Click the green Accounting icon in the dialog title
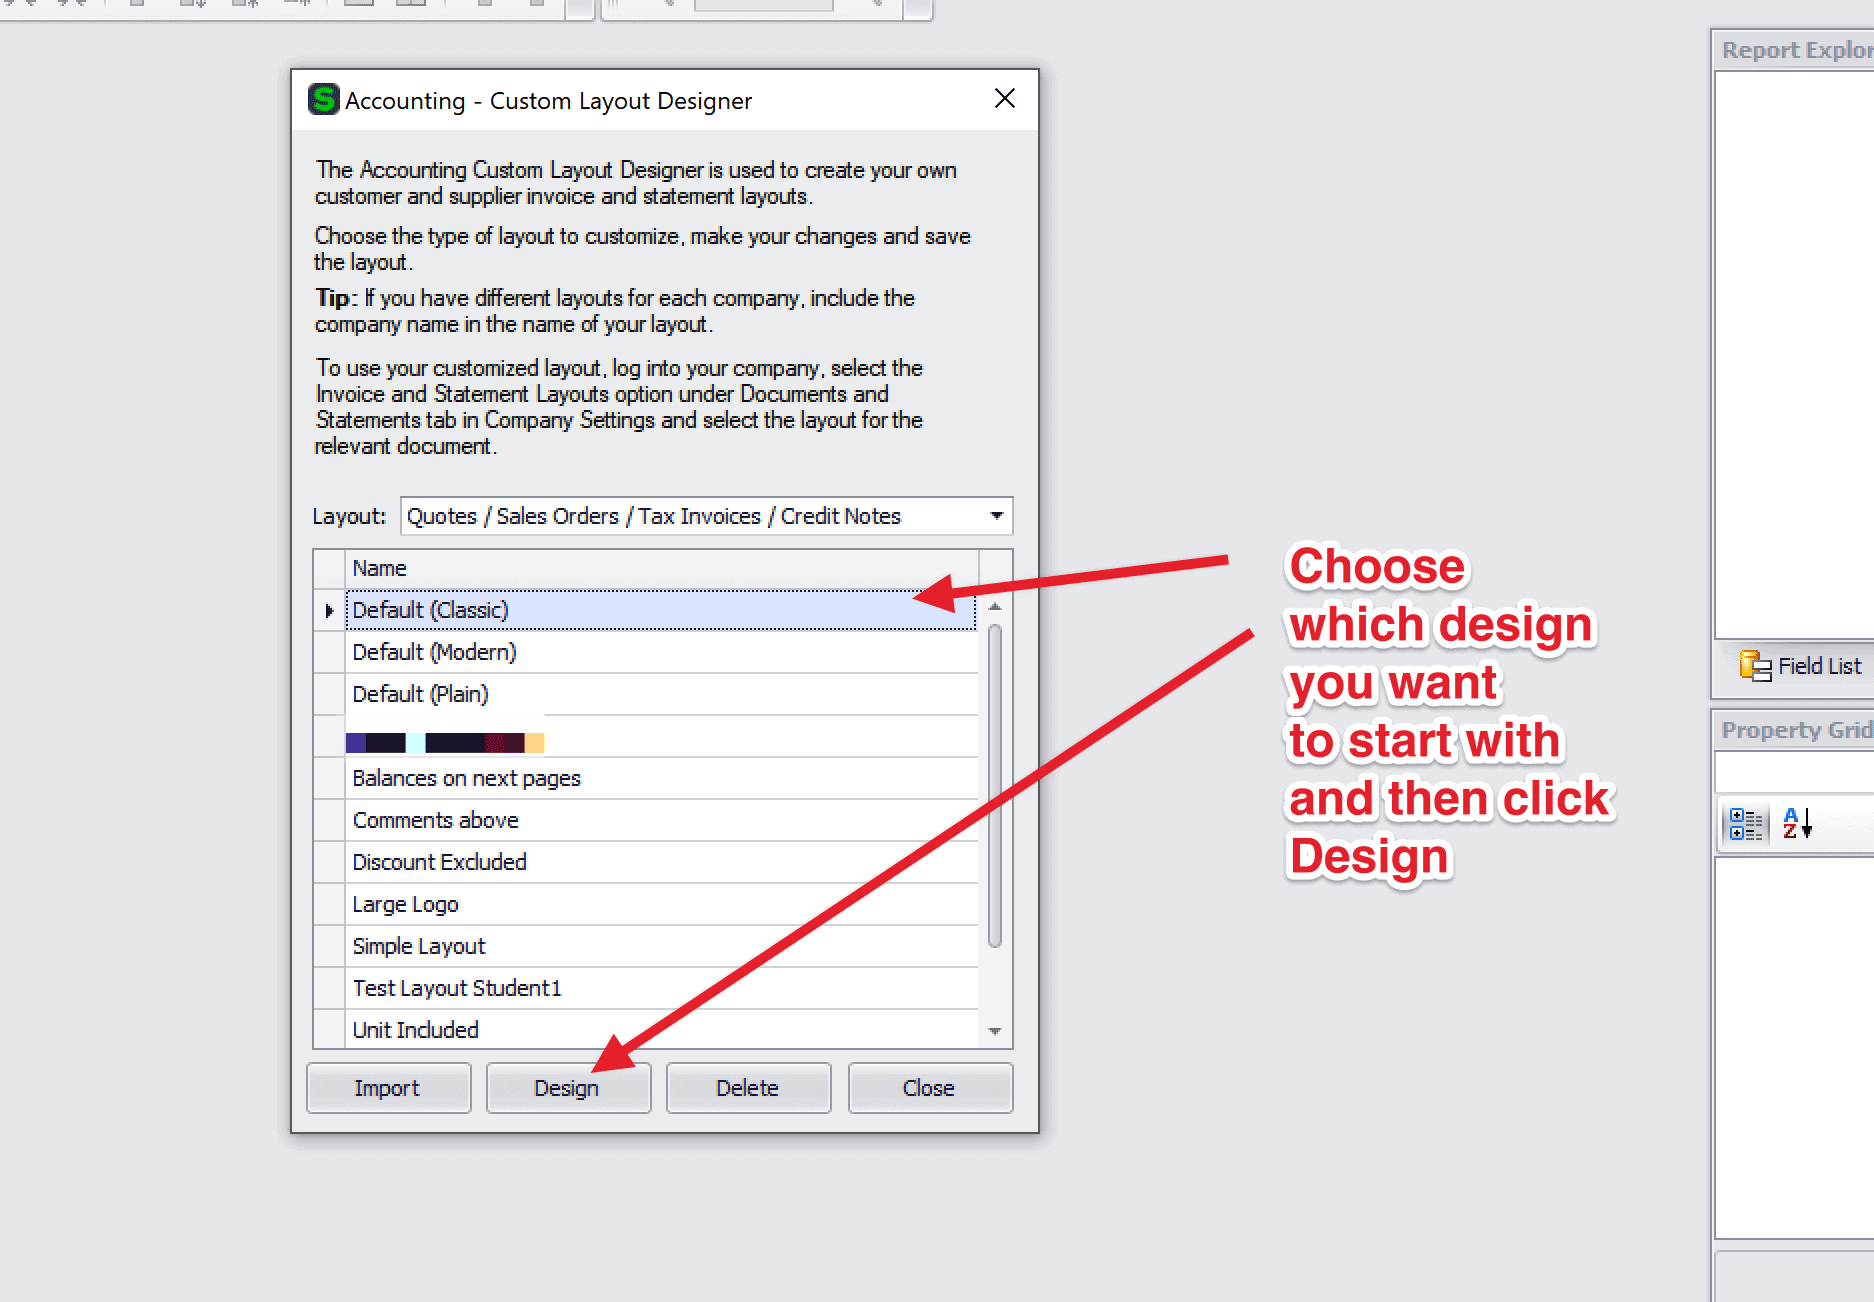This screenshot has height=1302, width=1874. 323,100
